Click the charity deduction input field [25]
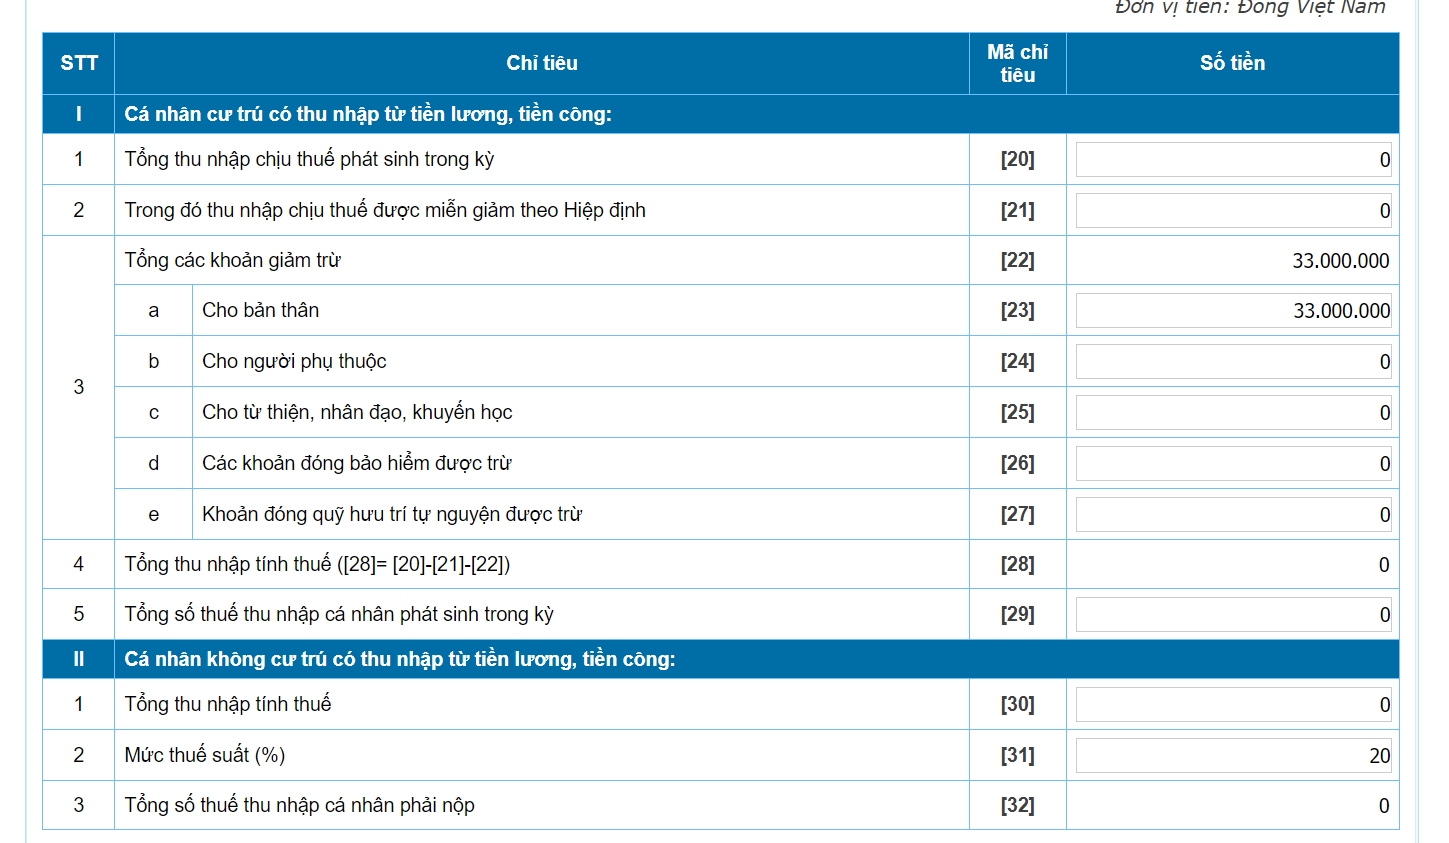Screen dimensions: 1449x843 point(1232,413)
